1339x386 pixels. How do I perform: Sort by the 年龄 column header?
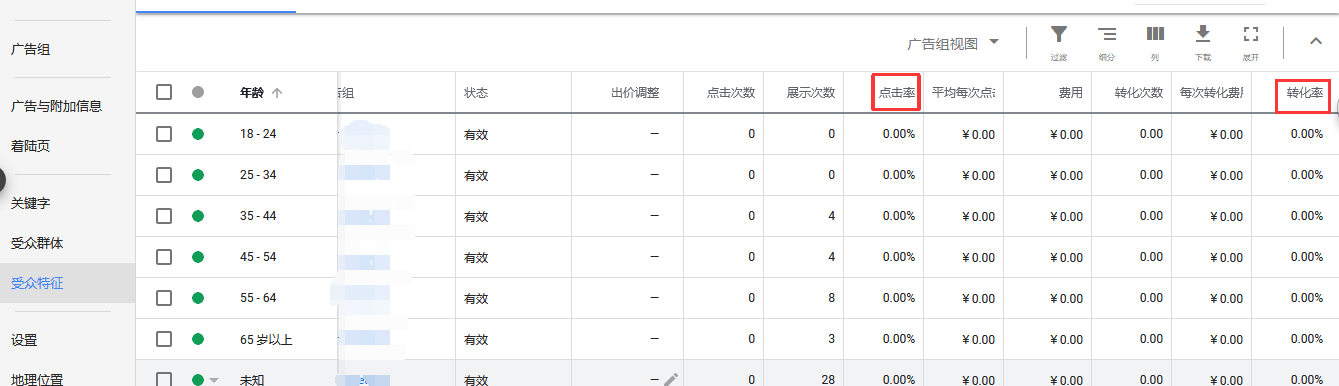(x=252, y=92)
